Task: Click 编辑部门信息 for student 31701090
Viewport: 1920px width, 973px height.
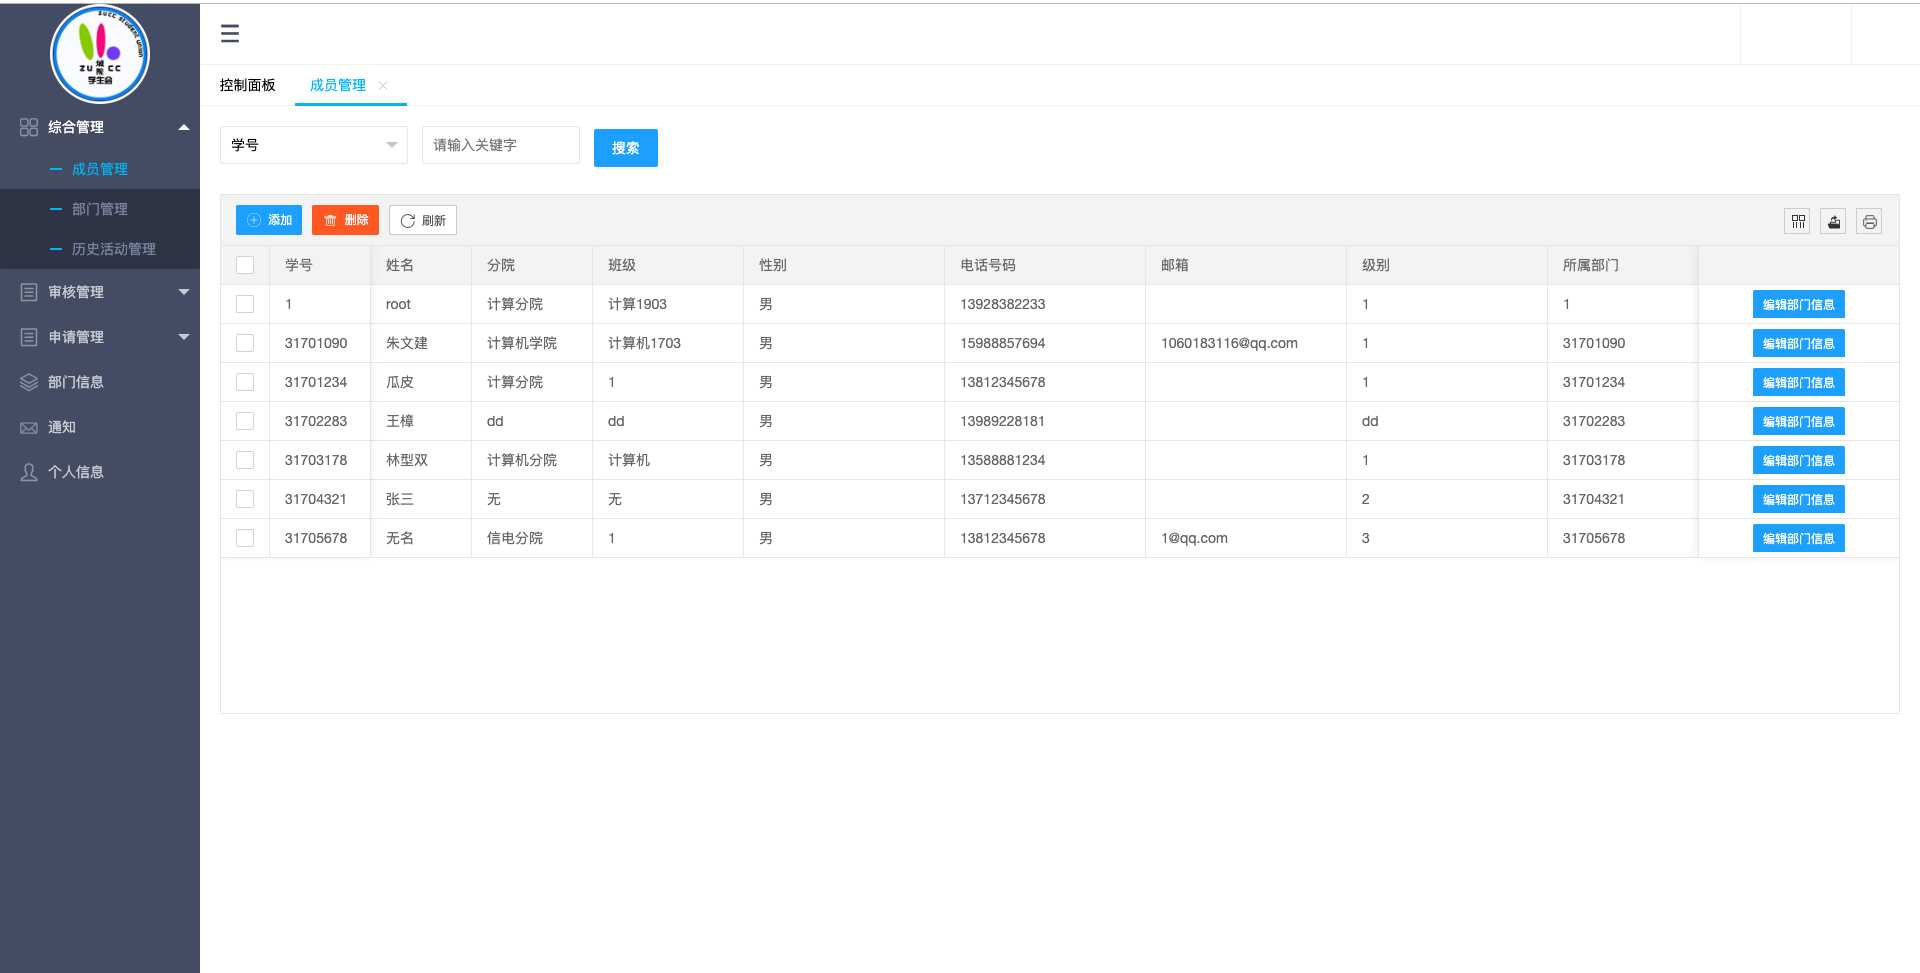Action: (x=1798, y=343)
